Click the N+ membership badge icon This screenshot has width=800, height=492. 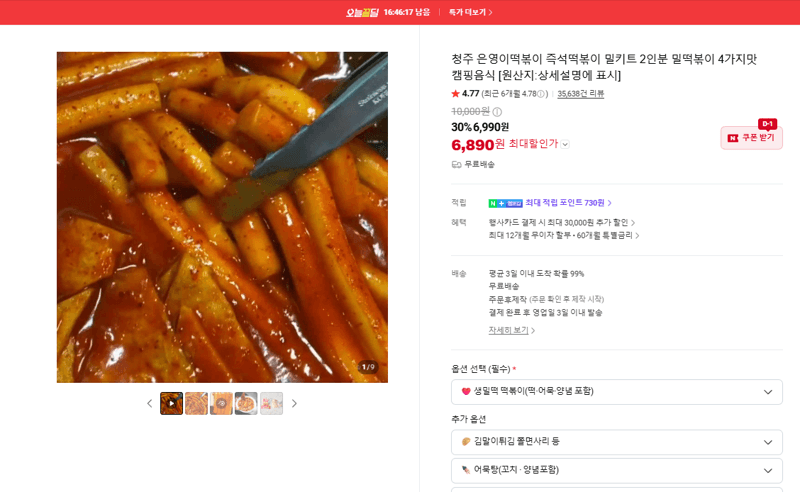(505, 203)
